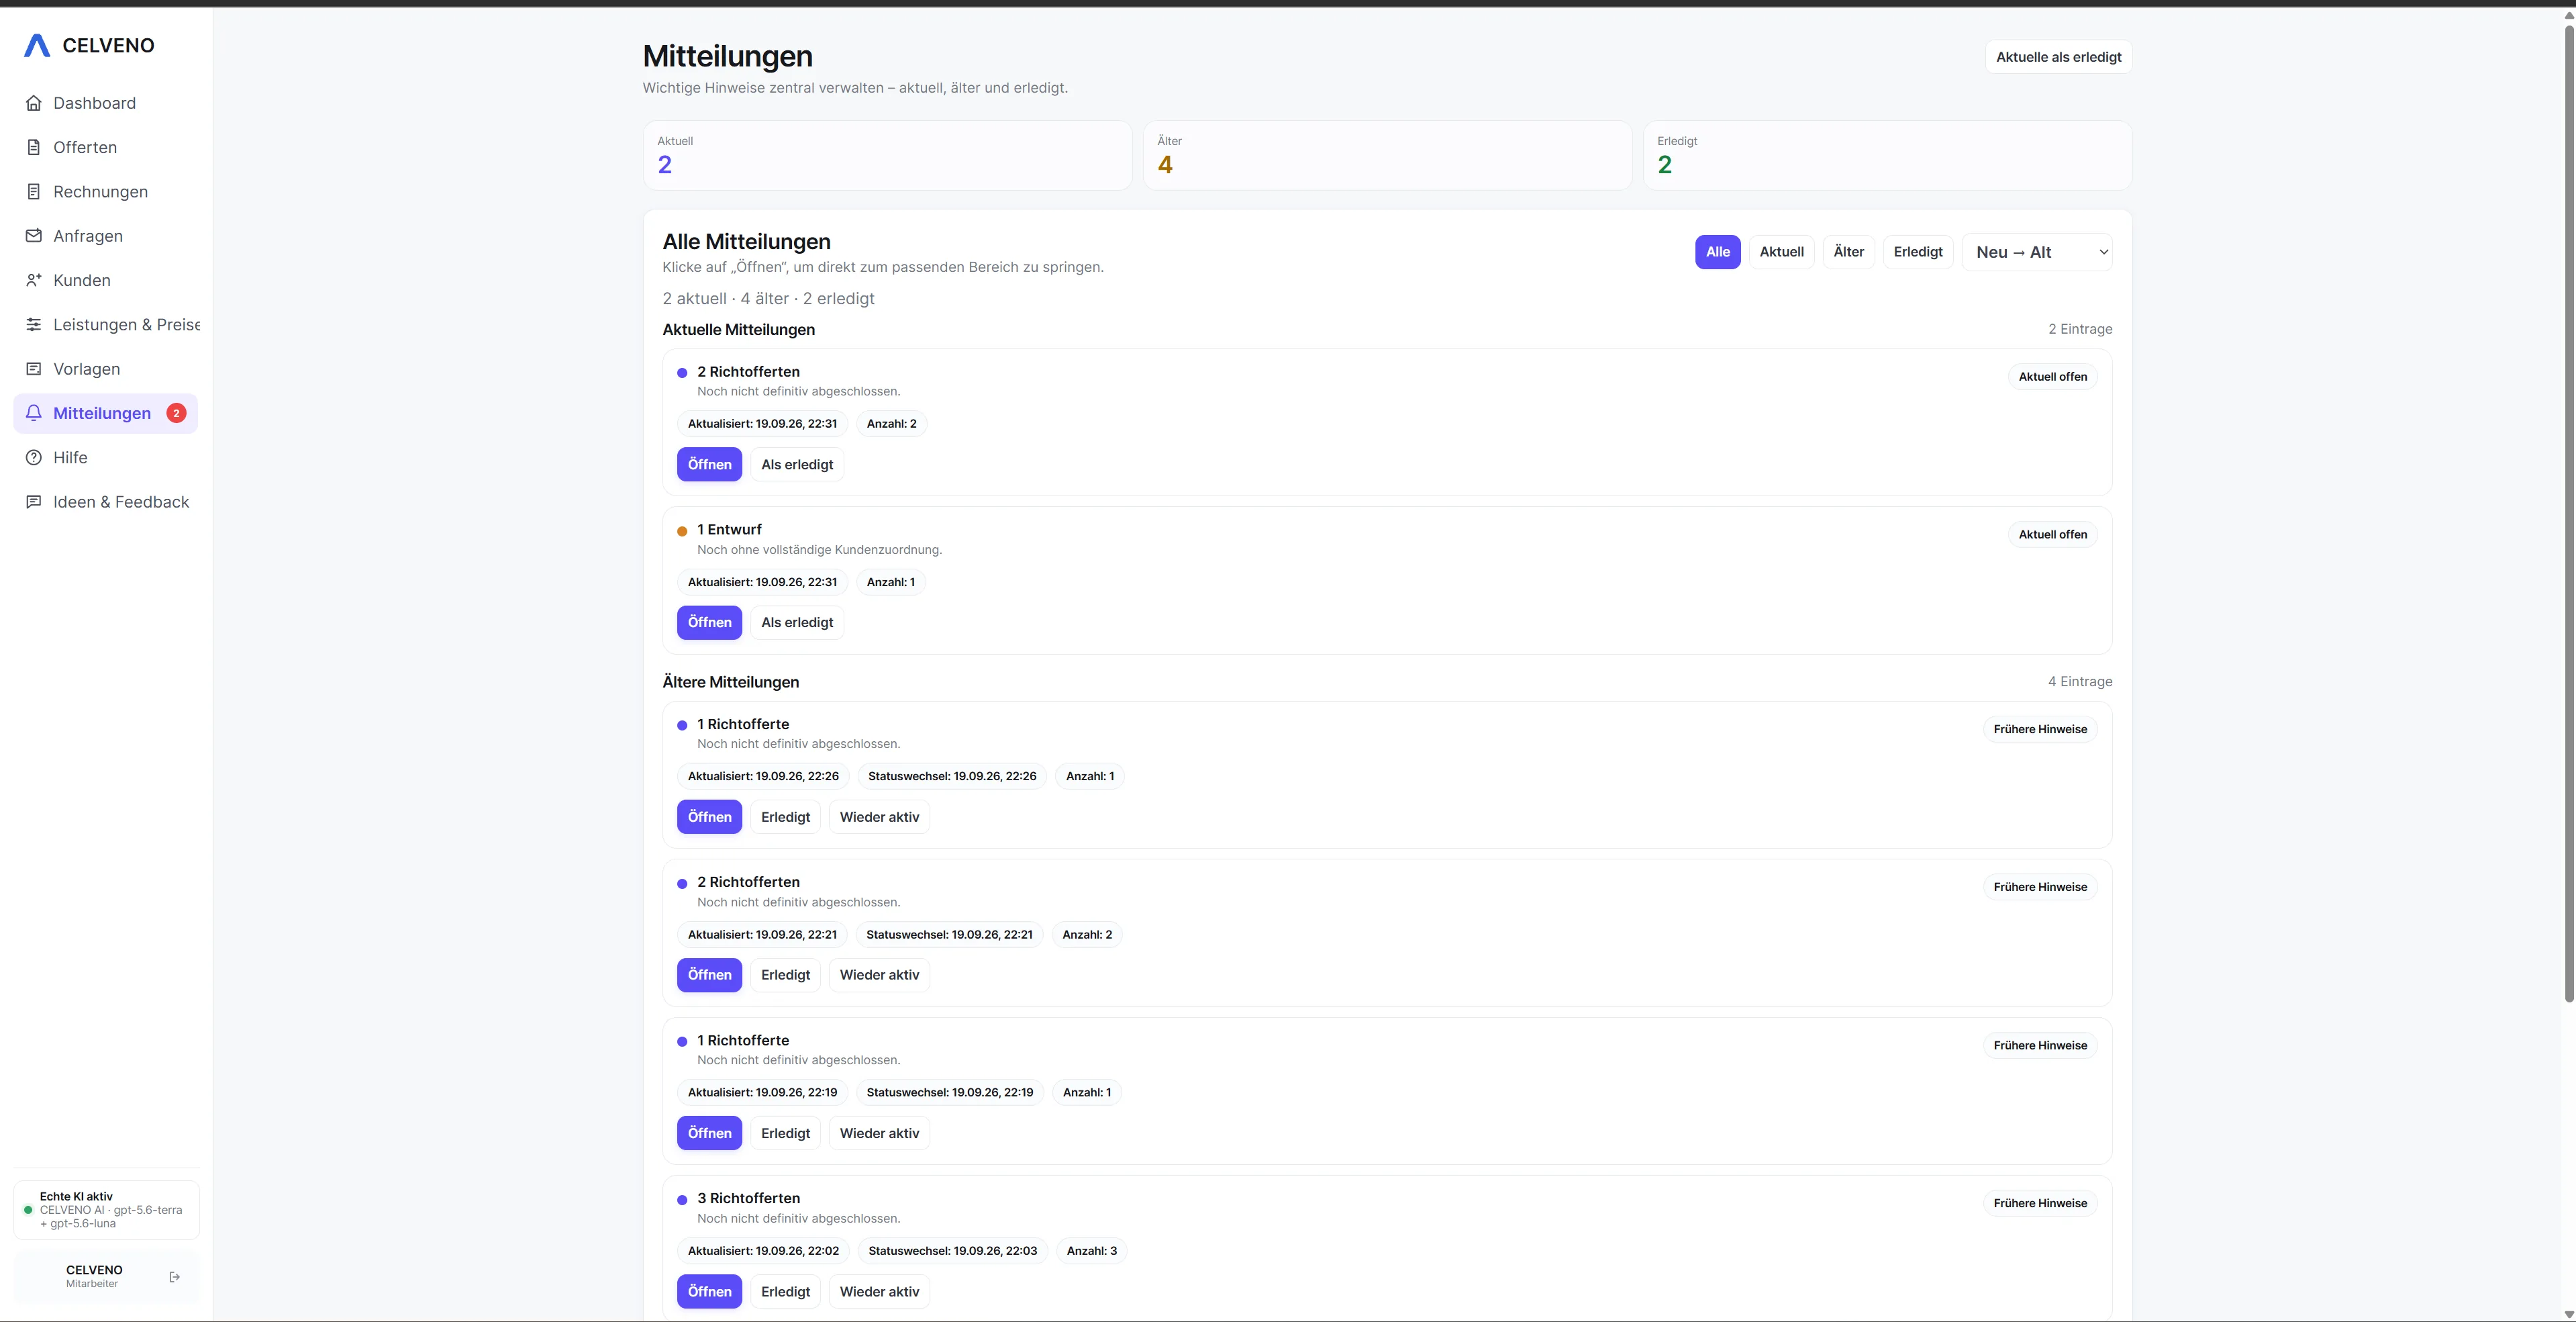Select the Älter filter tab
The width and height of the screenshot is (2576, 1322).
pos(1848,252)
